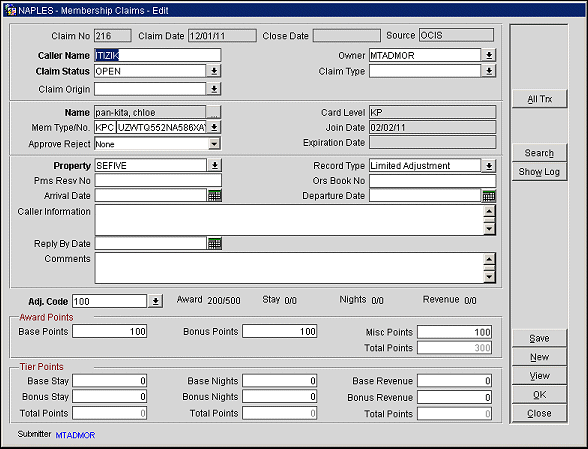588x449 pixels.
Task: Click the Base Points field
Action: coord(110,331)
